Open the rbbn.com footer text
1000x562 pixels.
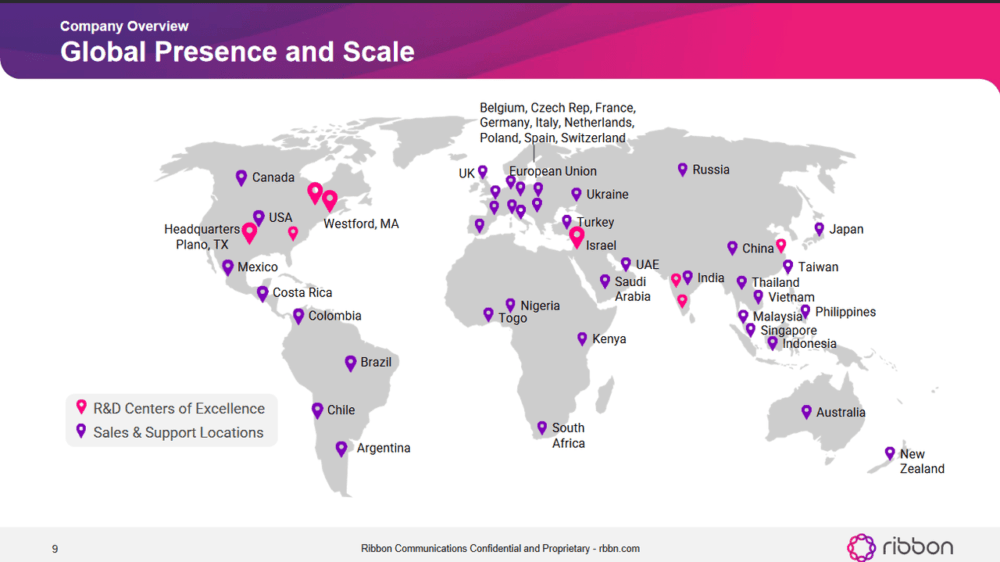click(x=619, y=549)
